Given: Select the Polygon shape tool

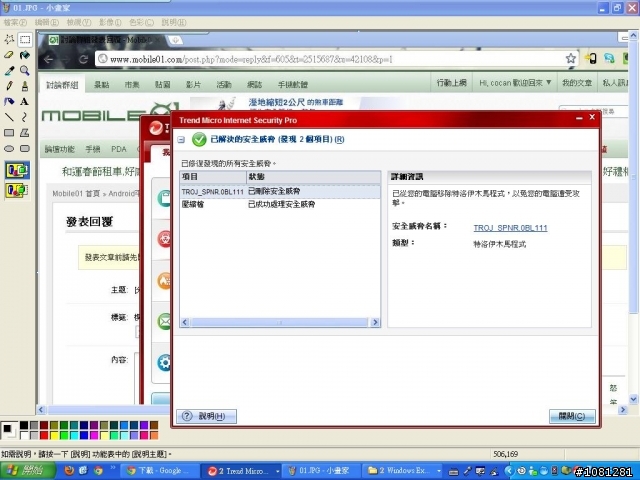Looking at the screenshot, I should tap(24, 133).
